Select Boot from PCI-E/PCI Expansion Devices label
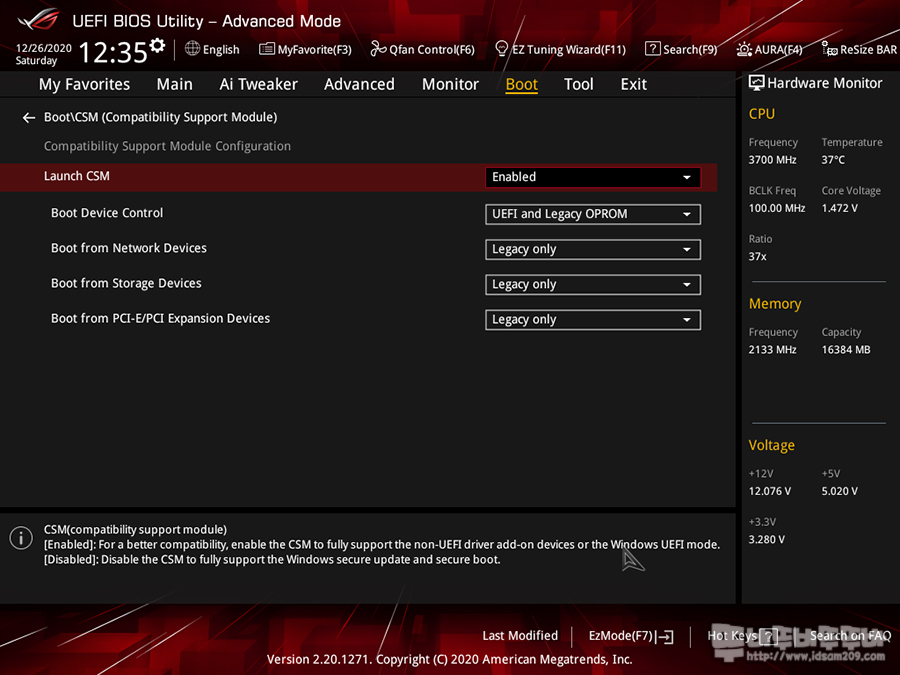The width and height of the screenshot is (900, 675). tap(161, 318)
